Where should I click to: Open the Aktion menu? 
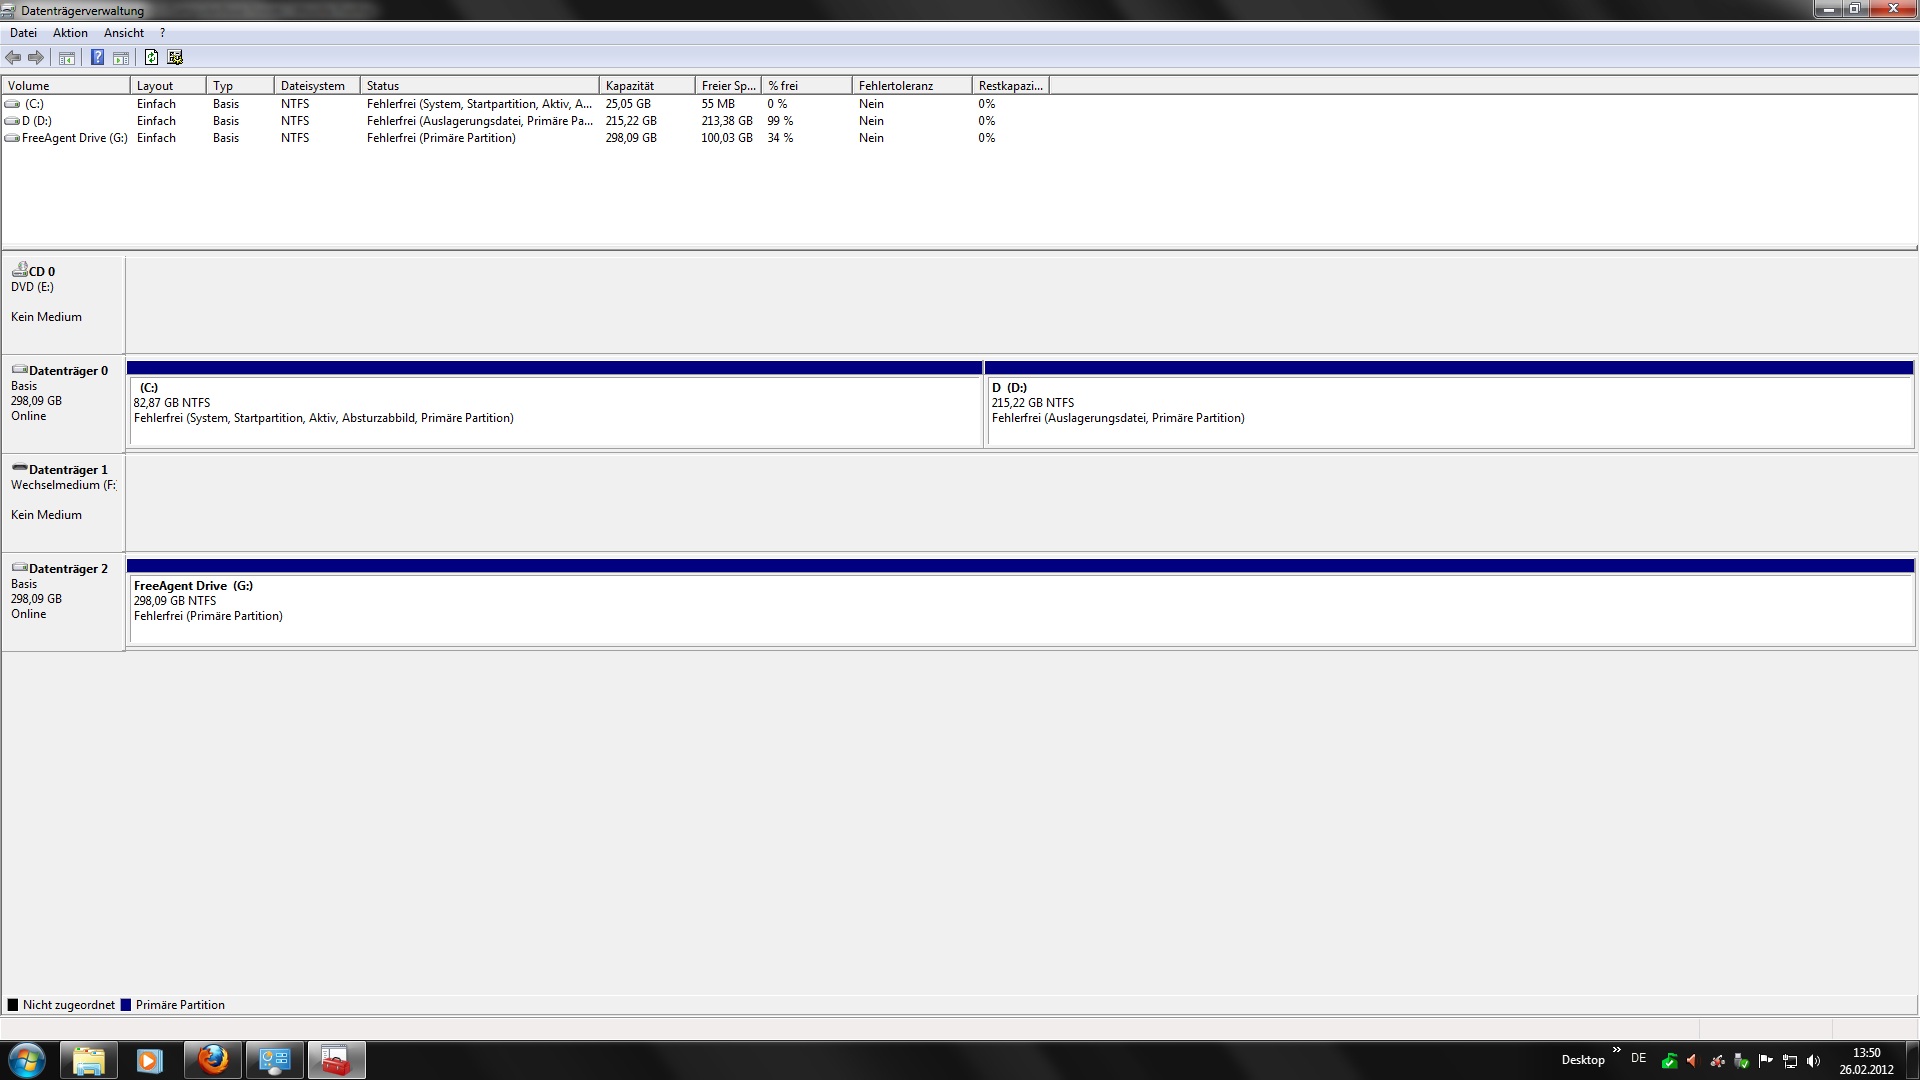click(70, 33)
